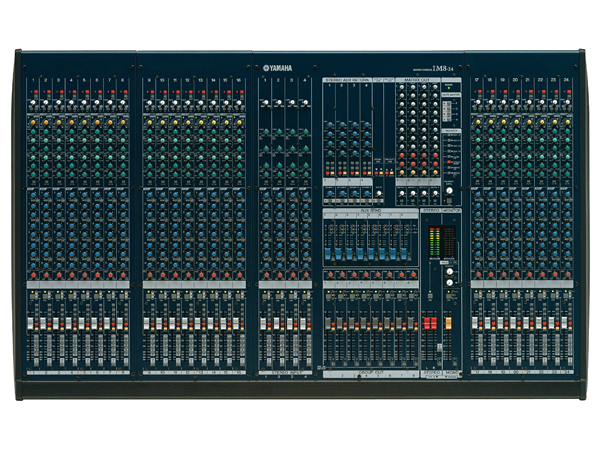
Task: Turn the white gain knob on input channel 17
Action: [477, 103]
